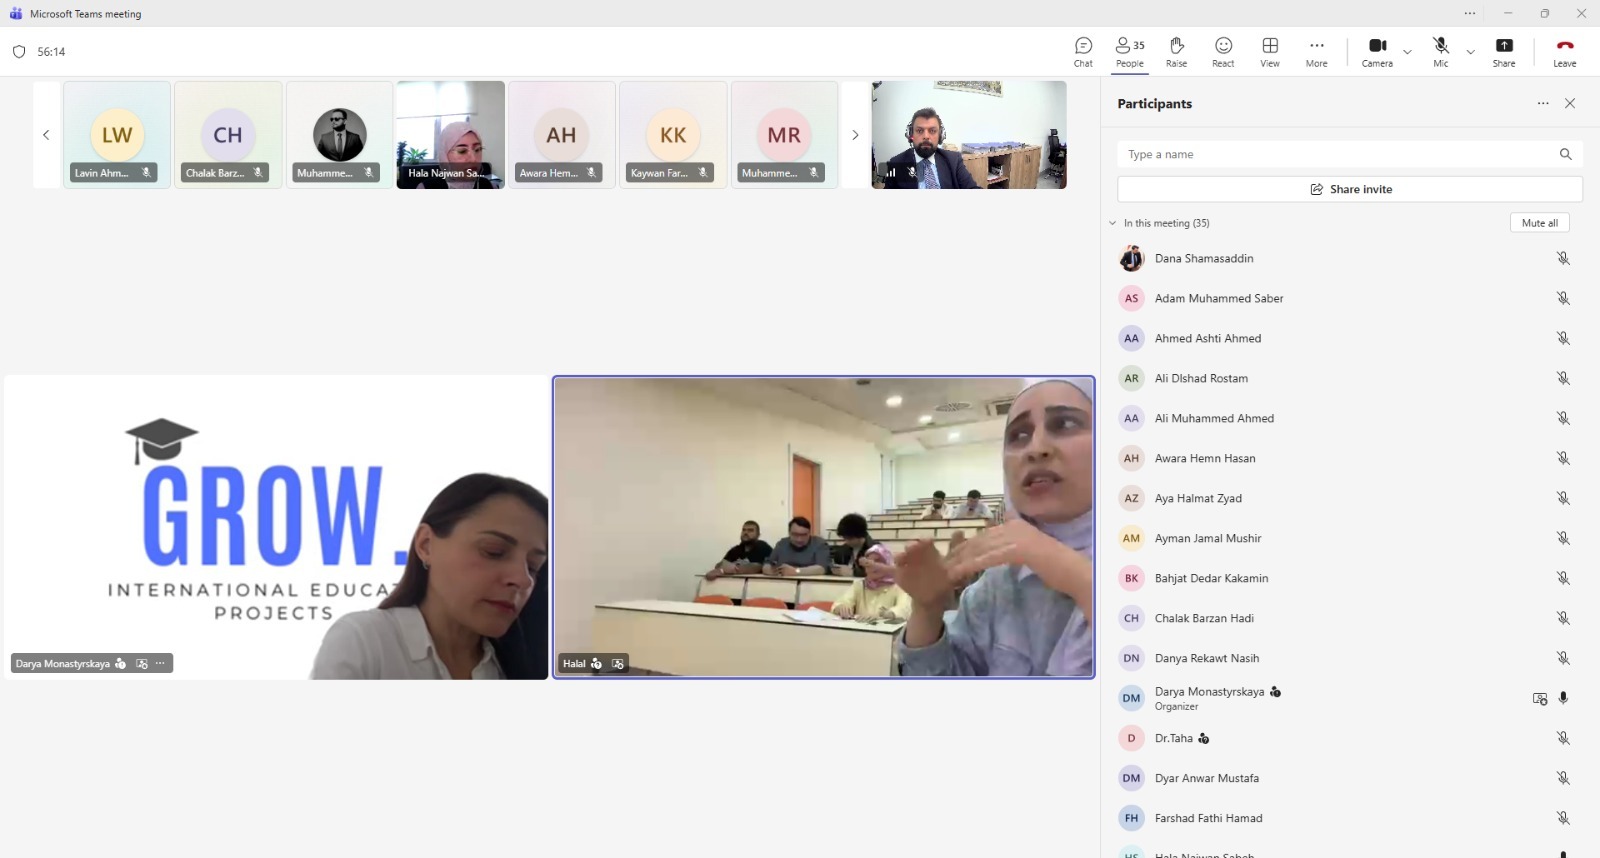
Task: Expand the Camera options dropdown arrow
Action: [1407, 52]
